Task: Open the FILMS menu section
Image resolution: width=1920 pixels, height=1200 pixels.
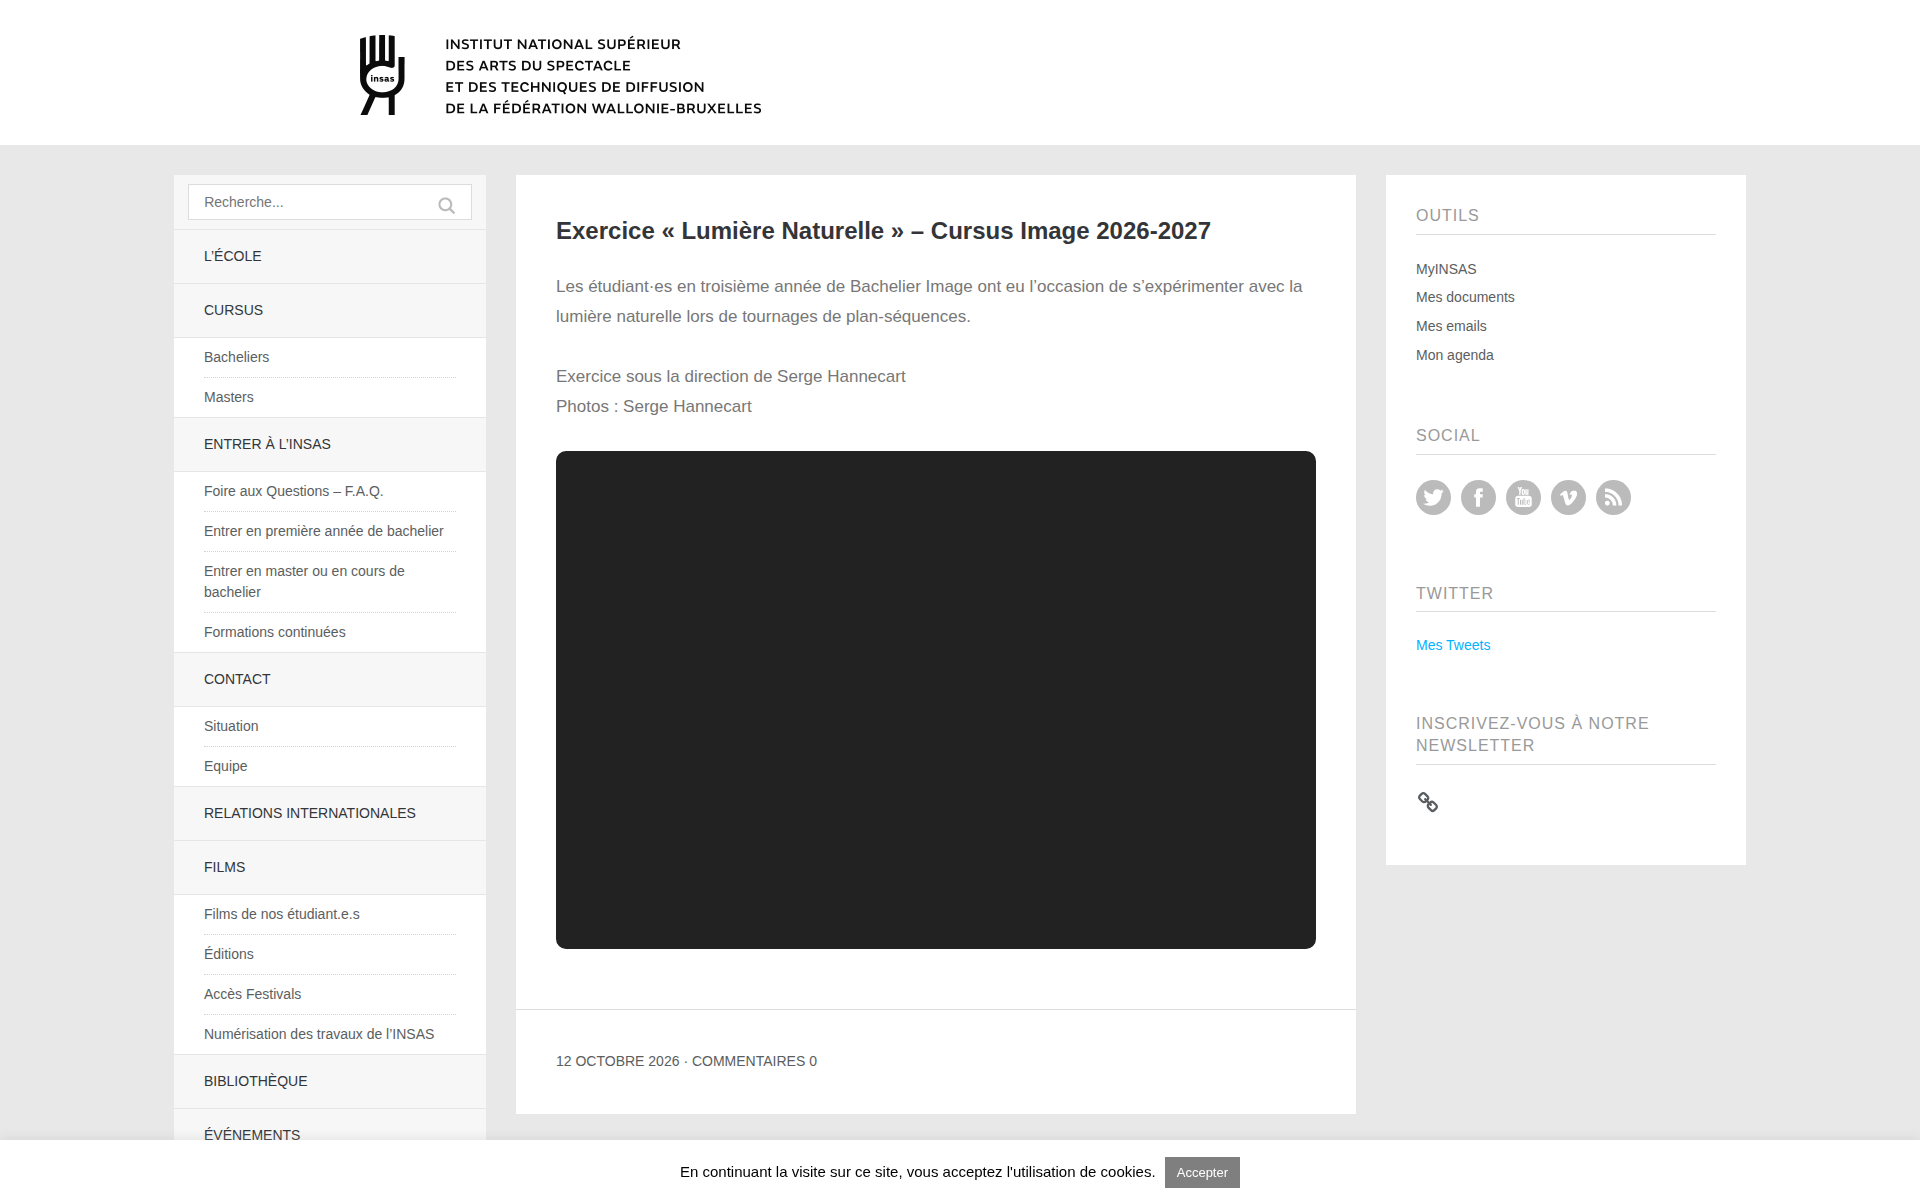Action: click(330, 867)
